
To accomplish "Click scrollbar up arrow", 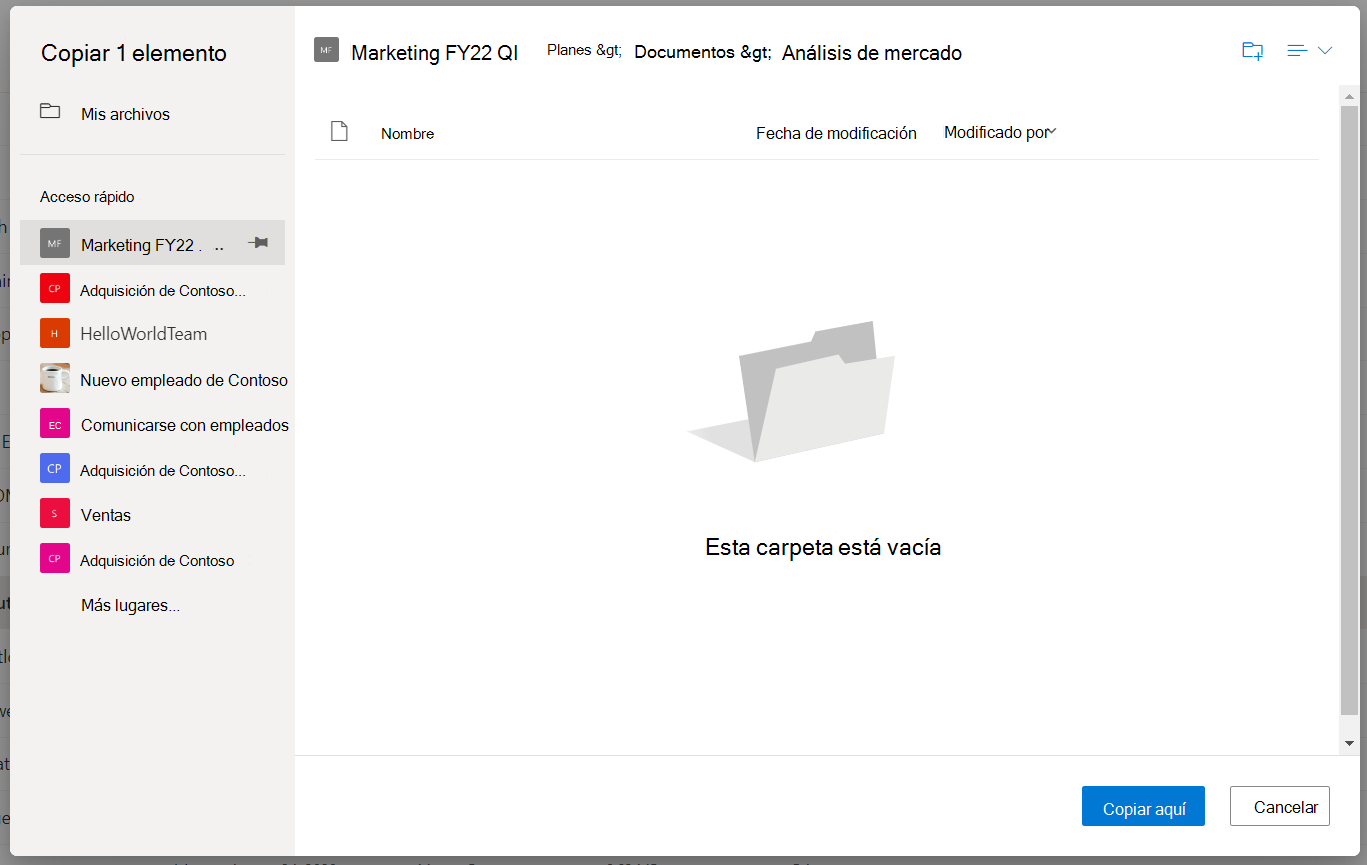I will click(1349, 96).
